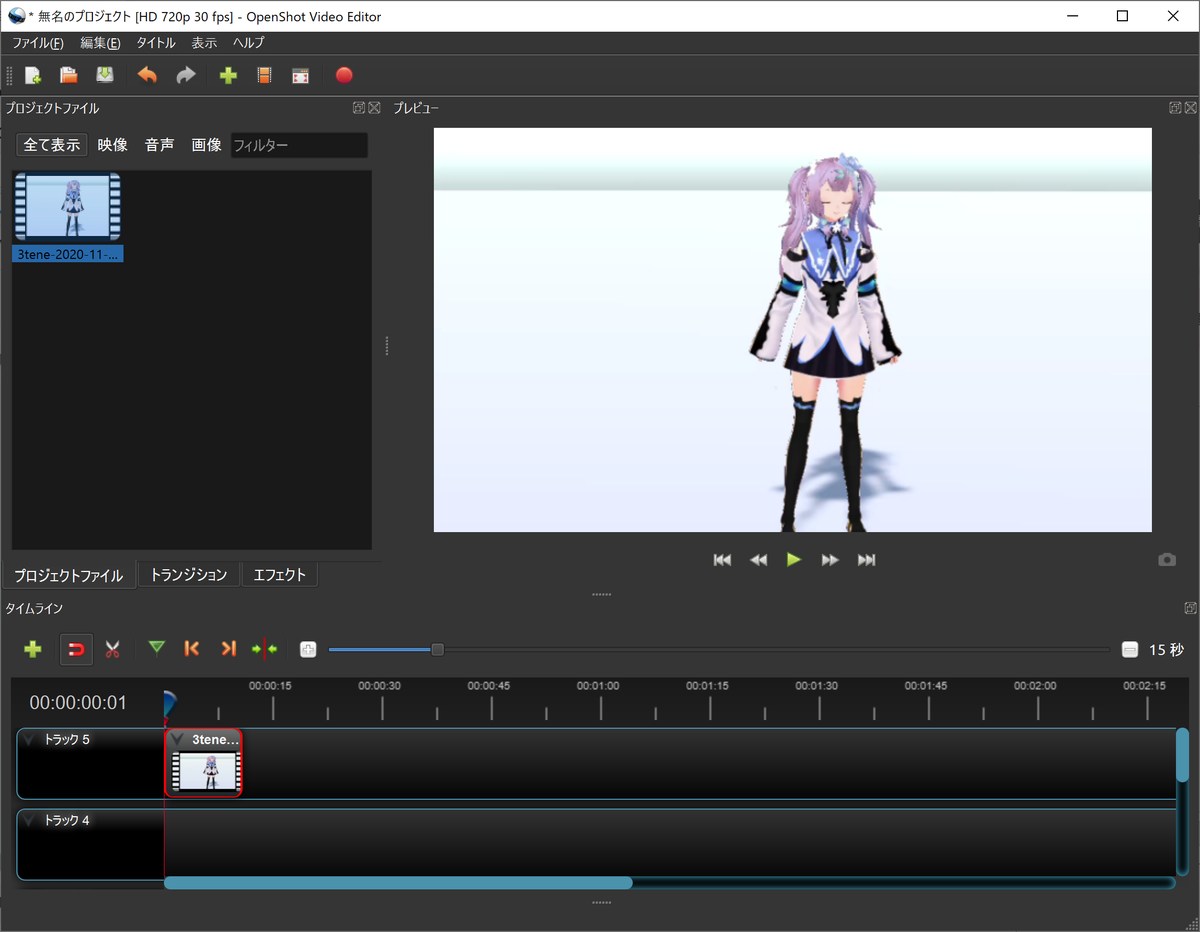
Task: Filter project files by 画像
Action: pyautogui.click(x=207, y=145)
